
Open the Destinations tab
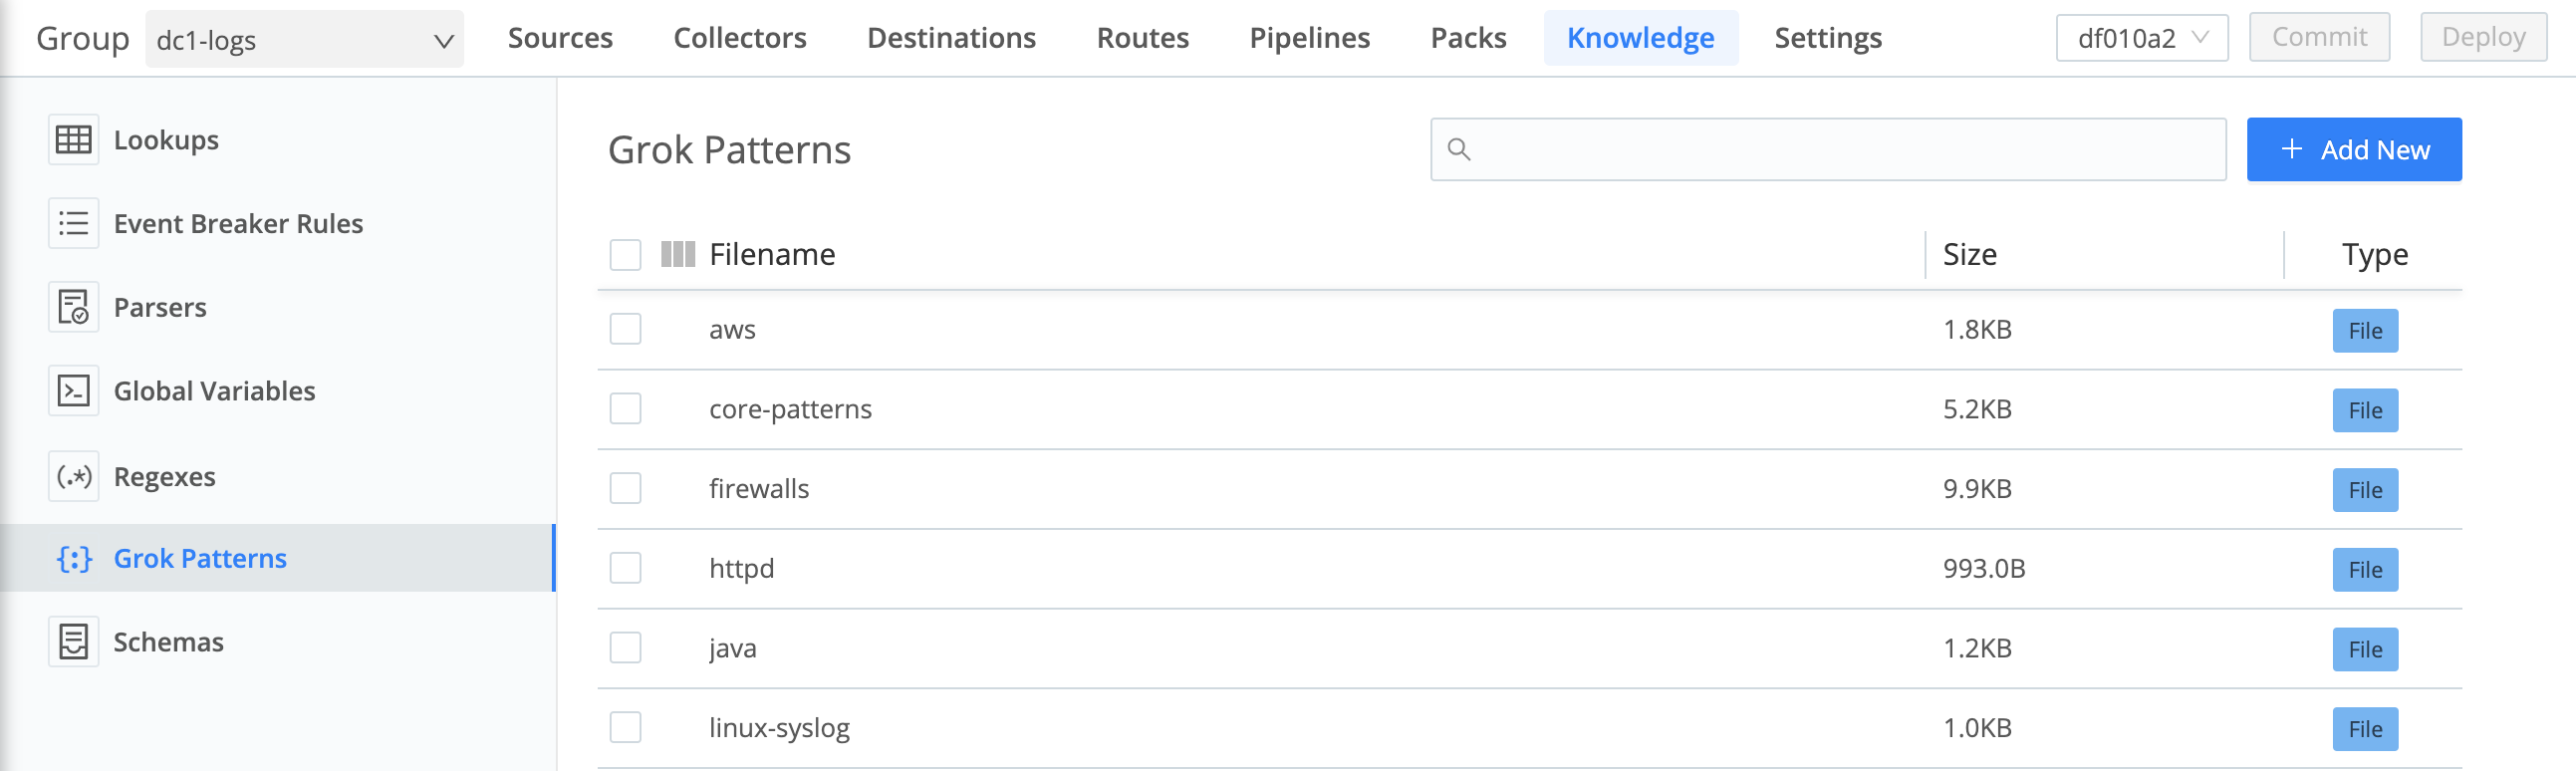click(950, 37)
